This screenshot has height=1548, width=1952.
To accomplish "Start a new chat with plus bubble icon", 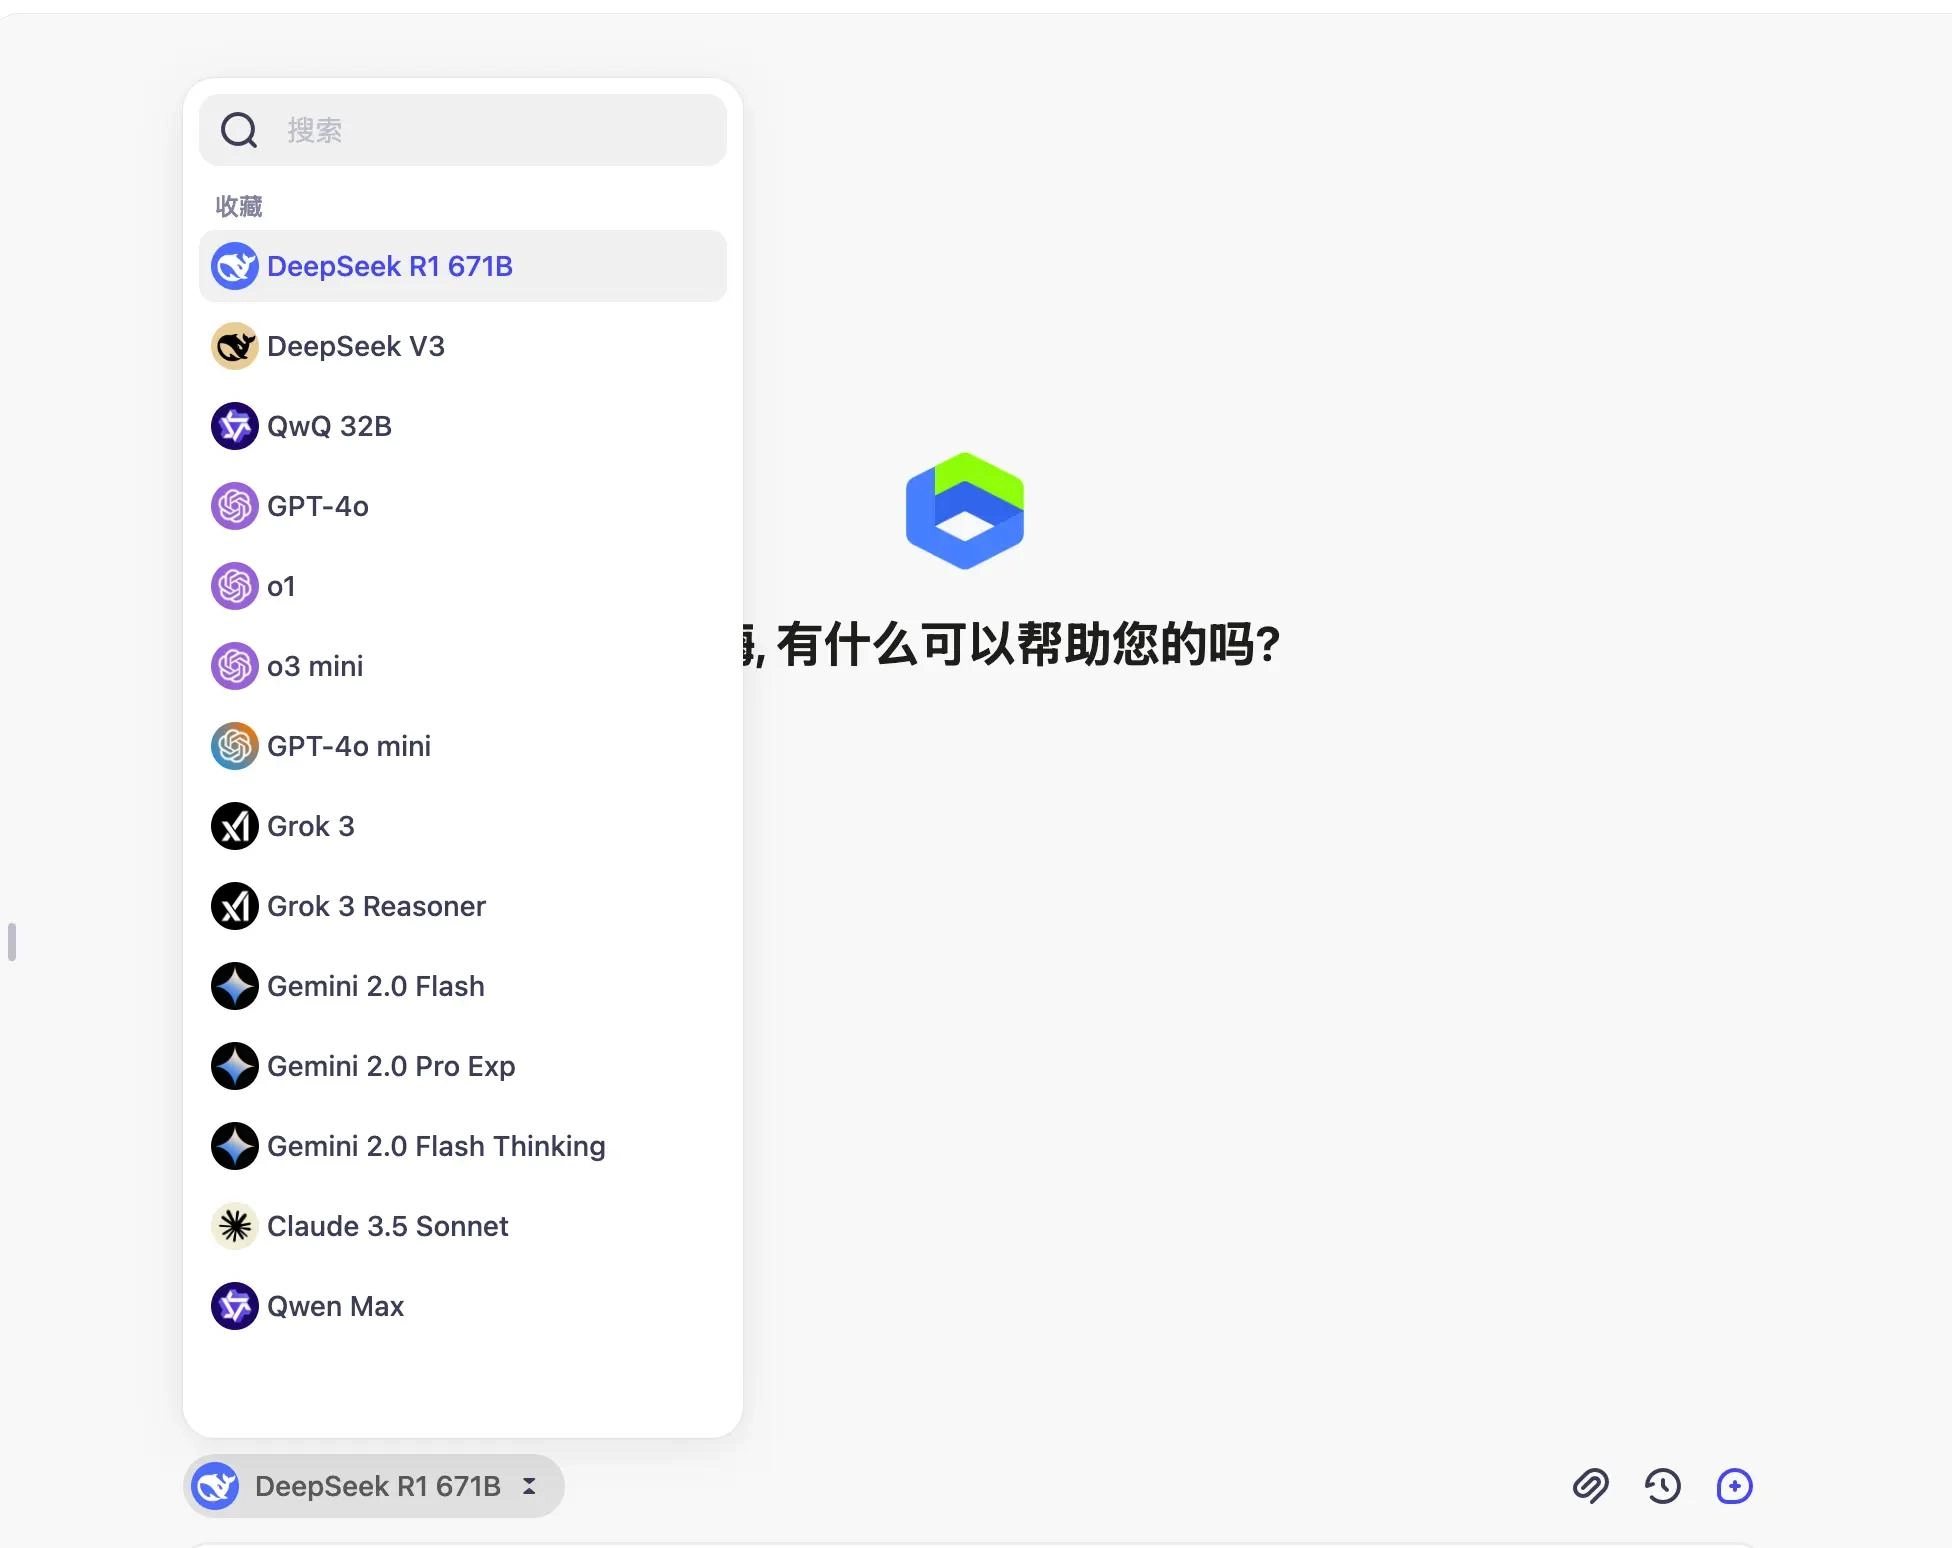I will coord(1735,1486).
